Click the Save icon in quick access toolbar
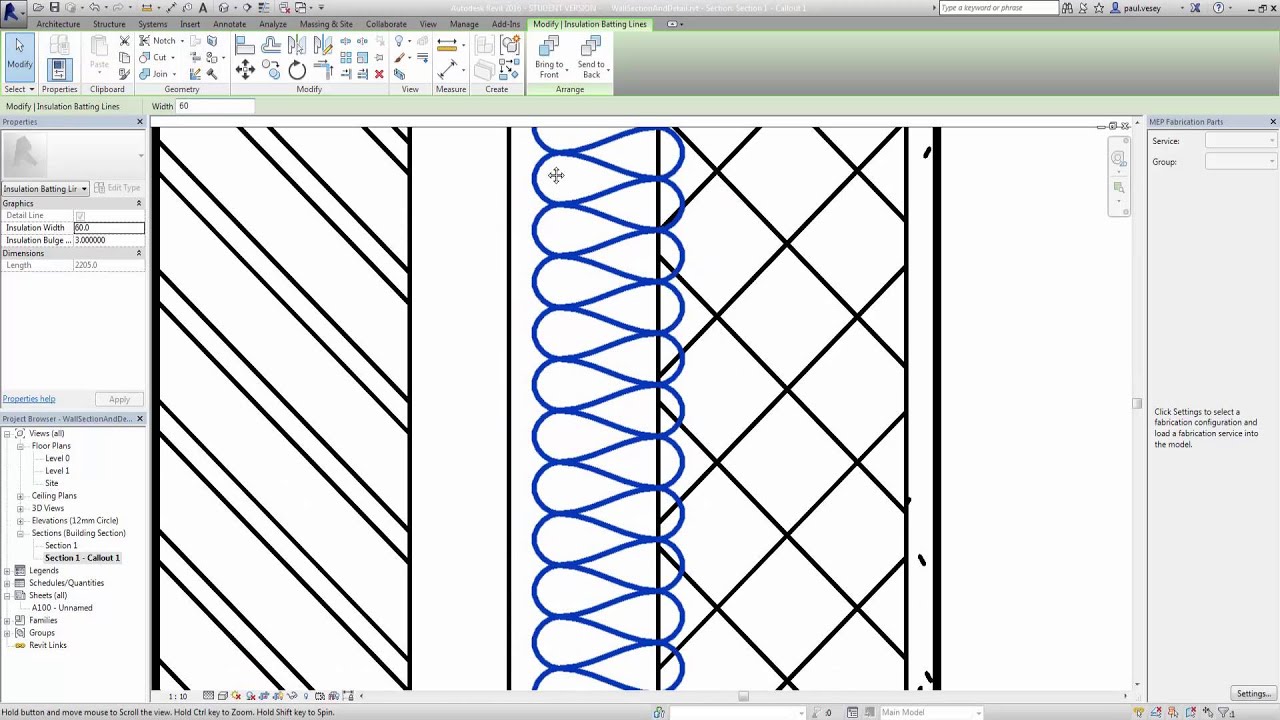Viewport: 1280px width, 720px height. [x=54, y=8]
